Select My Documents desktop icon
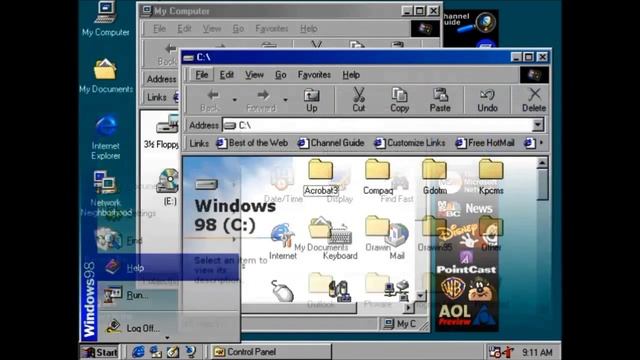 (x=106, y=76)
